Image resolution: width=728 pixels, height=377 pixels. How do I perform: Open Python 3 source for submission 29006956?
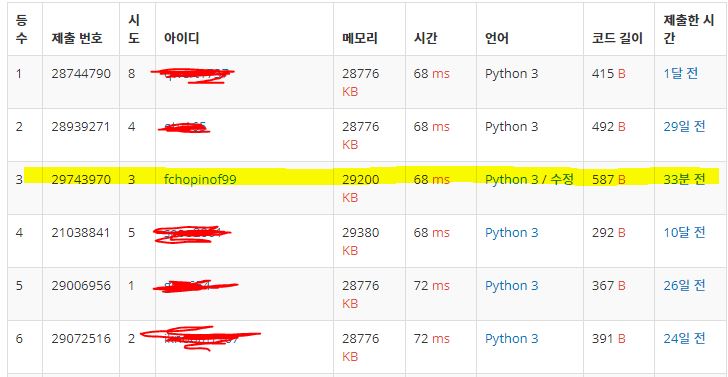(512, 286)
